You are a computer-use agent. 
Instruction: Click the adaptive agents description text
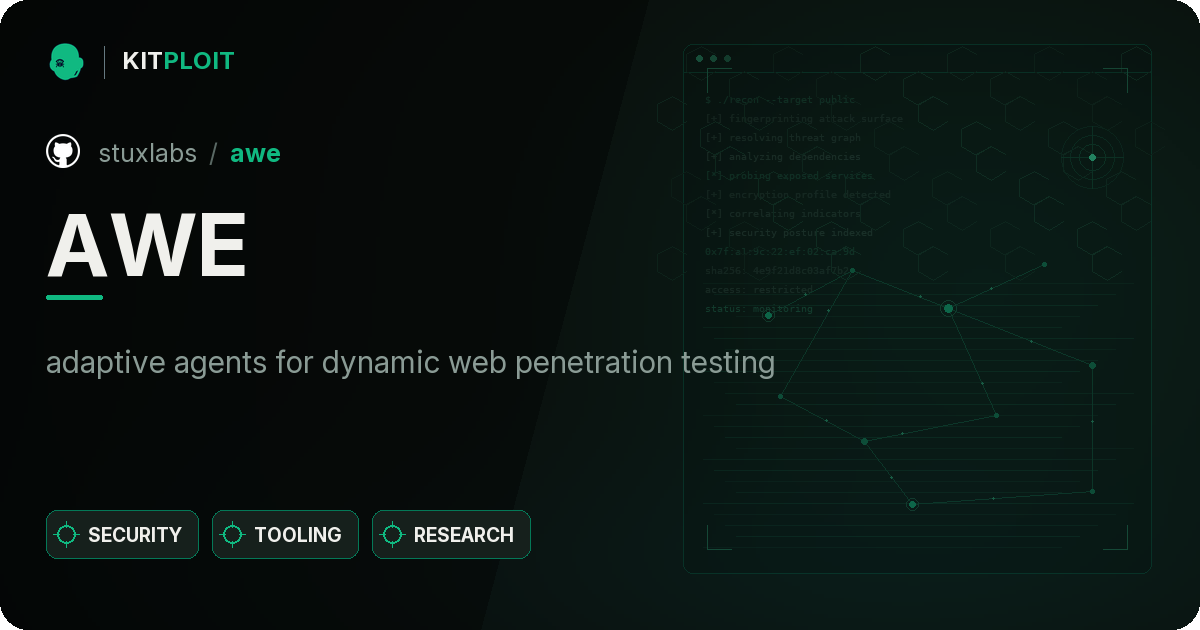(x=411, y=363)
